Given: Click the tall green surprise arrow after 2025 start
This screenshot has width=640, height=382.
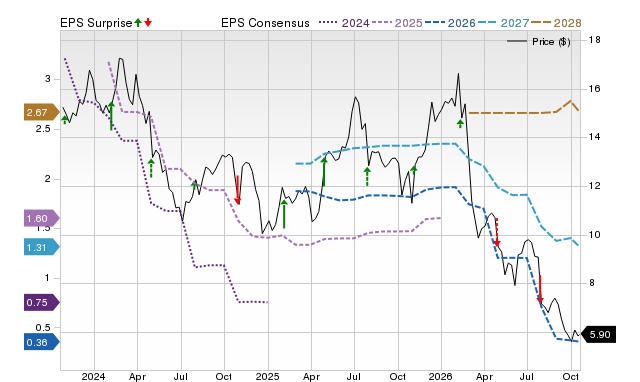Looking at the screenshot, I should [x=284, y=213].
